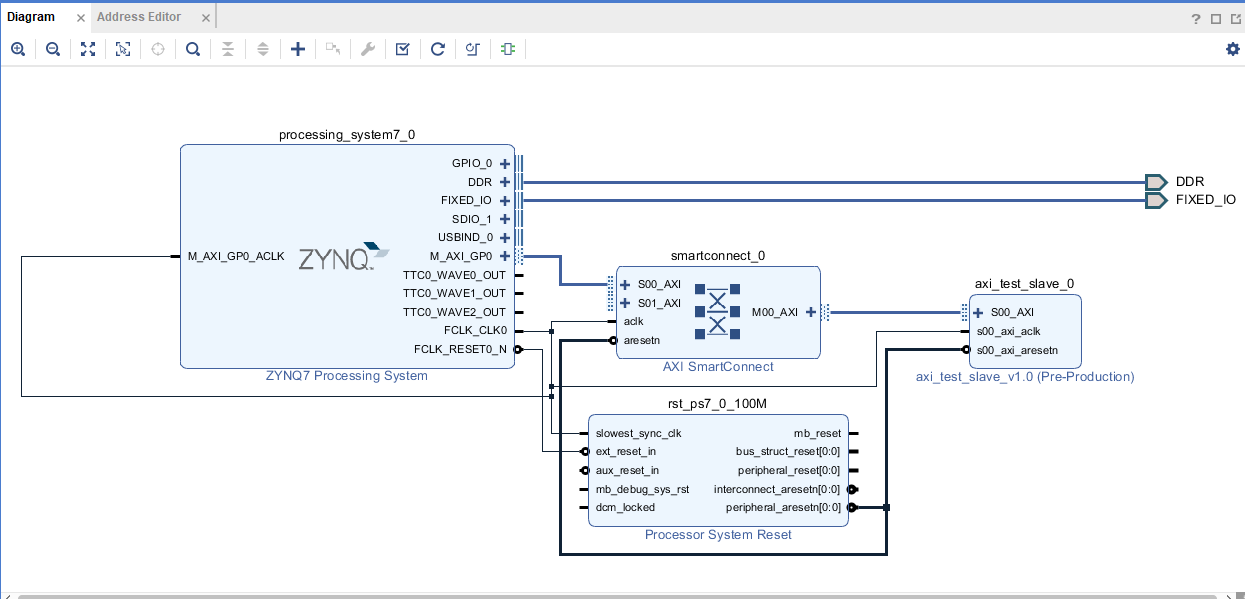This screenshot has width=1245, height=599.
Task: Select the s00_axi_aresetn pin
Action: coord(1017,350)
